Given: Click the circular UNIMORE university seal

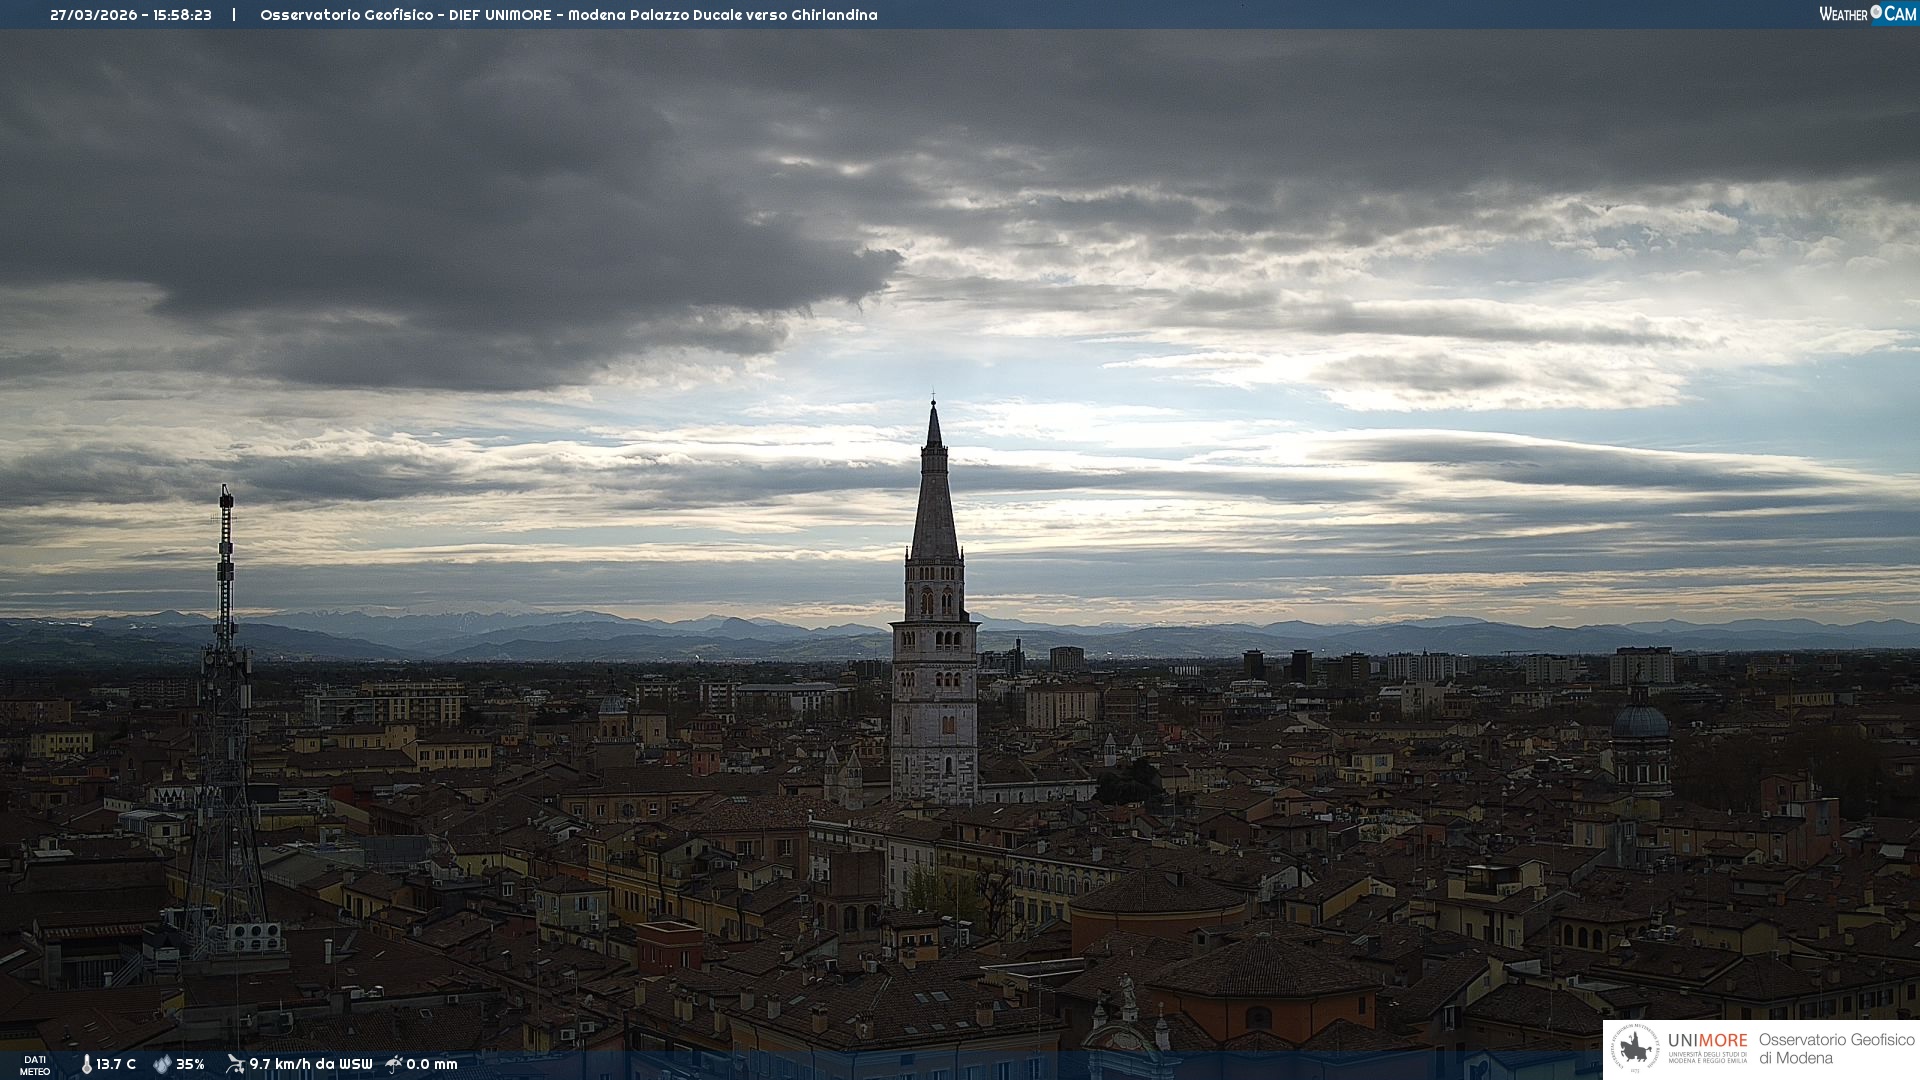Looking at the screenshot, I should click(x=1636, y=1048).
